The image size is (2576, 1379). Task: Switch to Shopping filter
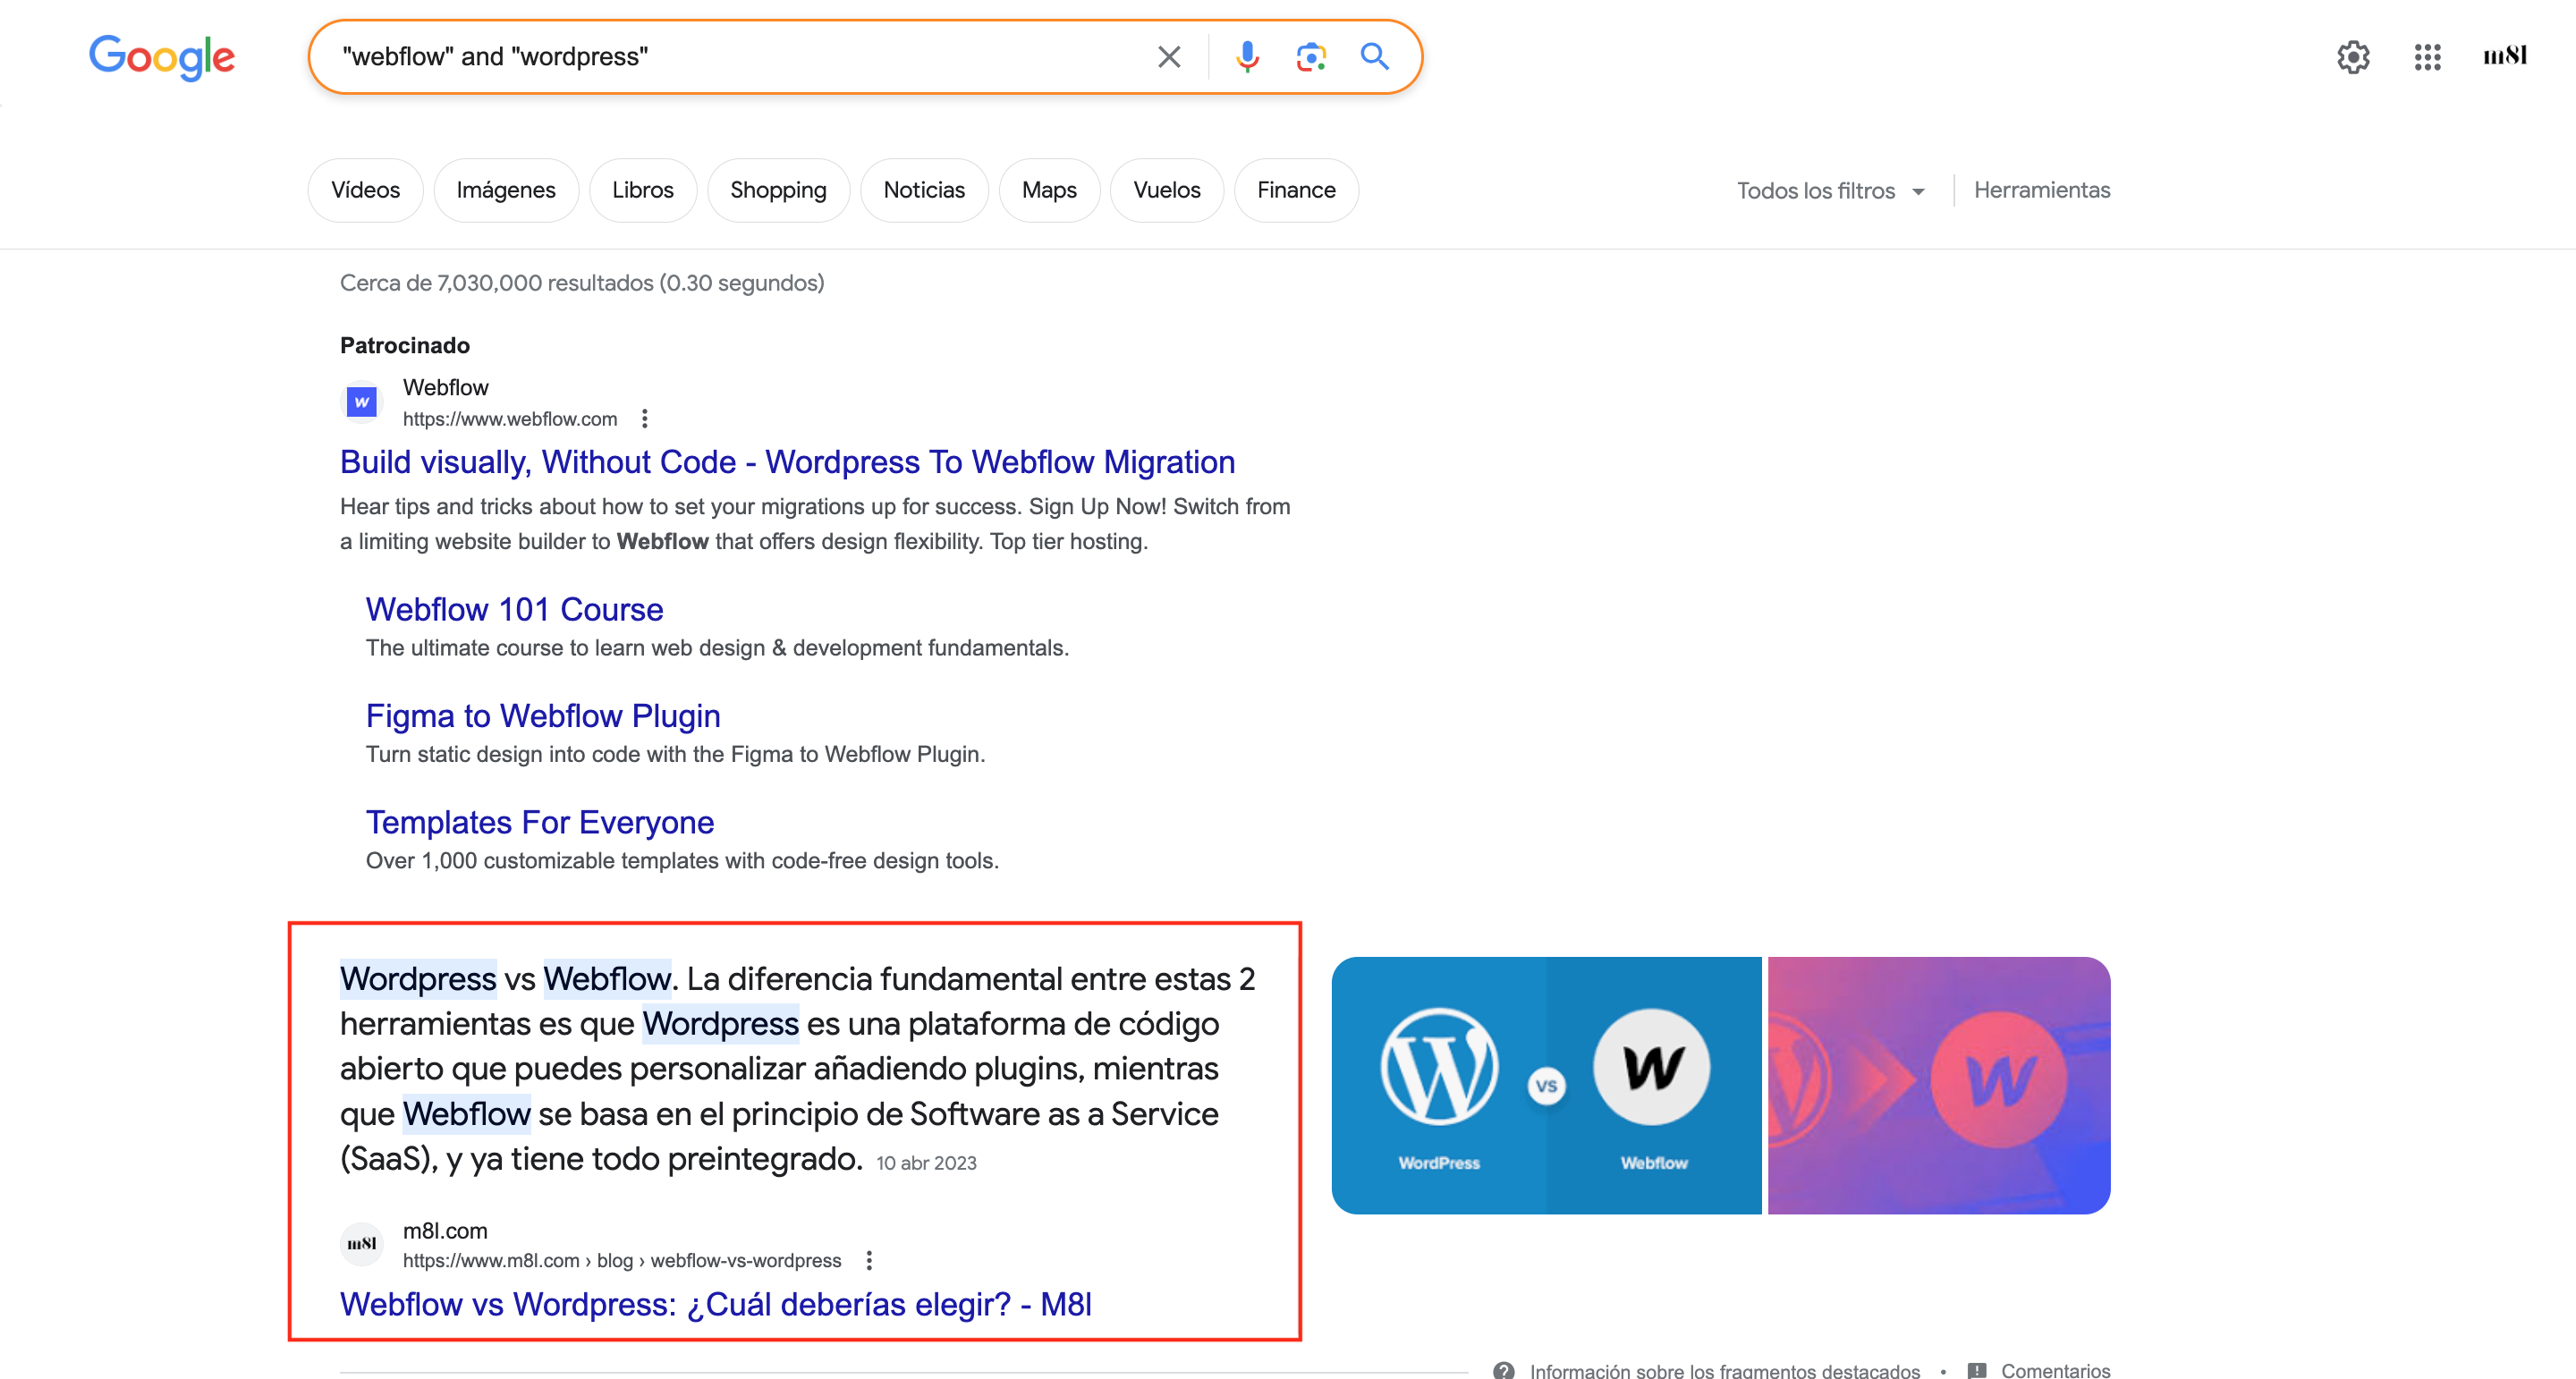click(778, 190)
